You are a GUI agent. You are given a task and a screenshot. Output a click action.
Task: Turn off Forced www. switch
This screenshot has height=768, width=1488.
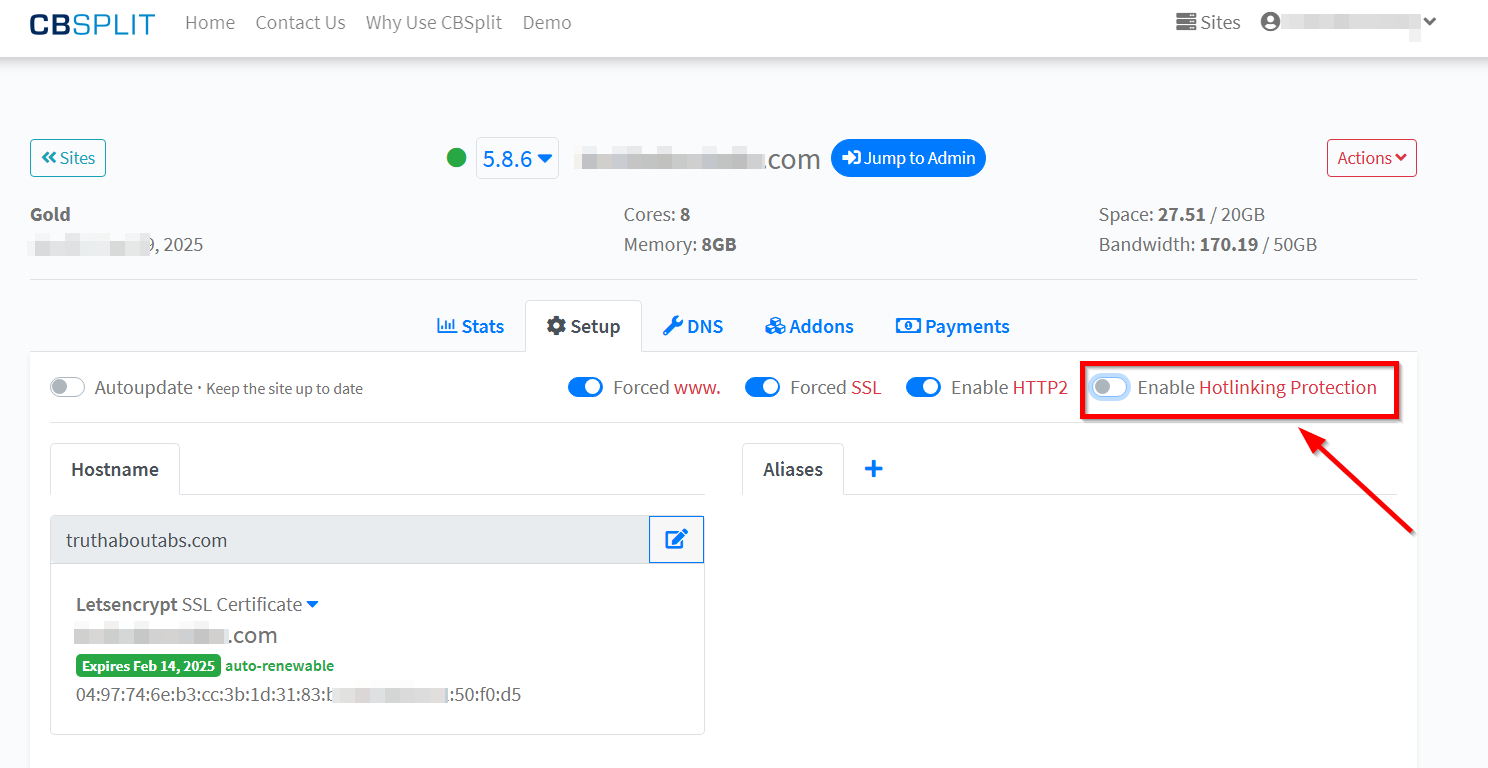coord(585,387)
